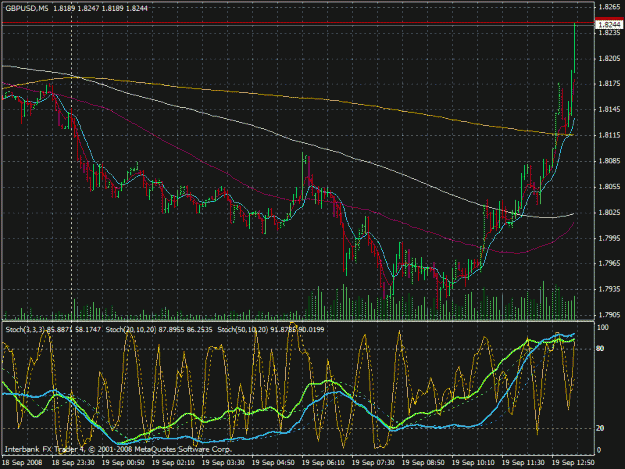This screenshot has width=625, height=469.
Task: Click the 1.8175 price axis label
Action: click(x=610, y=84)
